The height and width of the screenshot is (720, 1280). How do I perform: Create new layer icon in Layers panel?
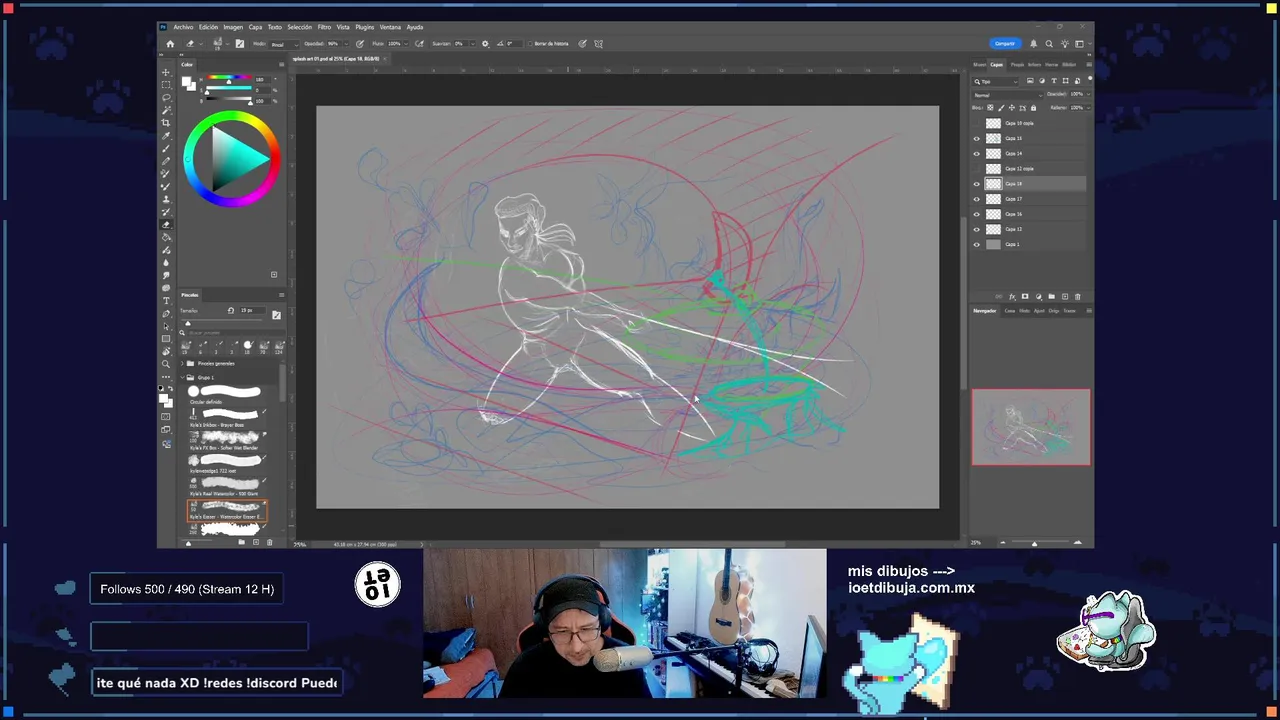point(1064,296)
